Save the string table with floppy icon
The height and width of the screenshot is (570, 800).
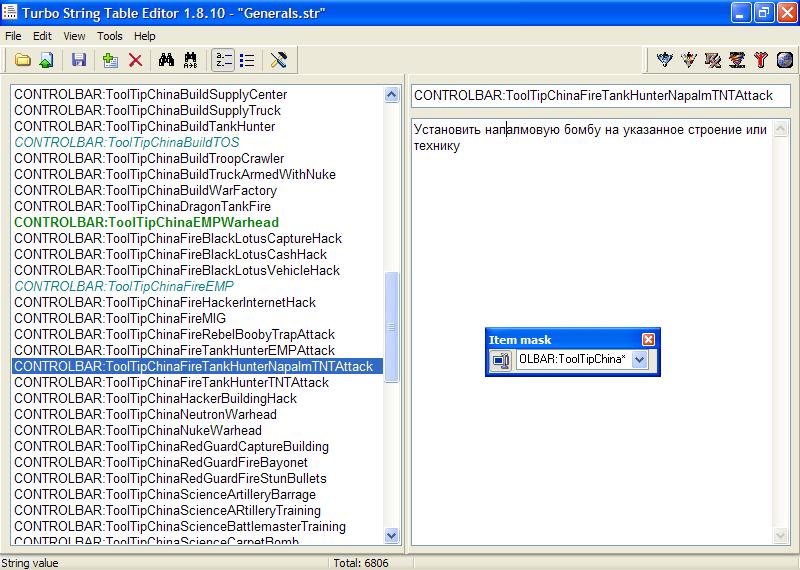[x=79, y=60]
